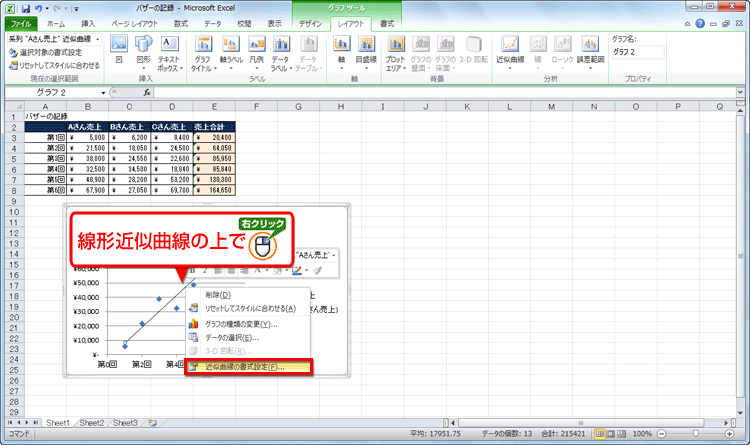Go to the first sheet navigation arrow
This screenshot has width=750, height=445.
click(x=11, y=423)
